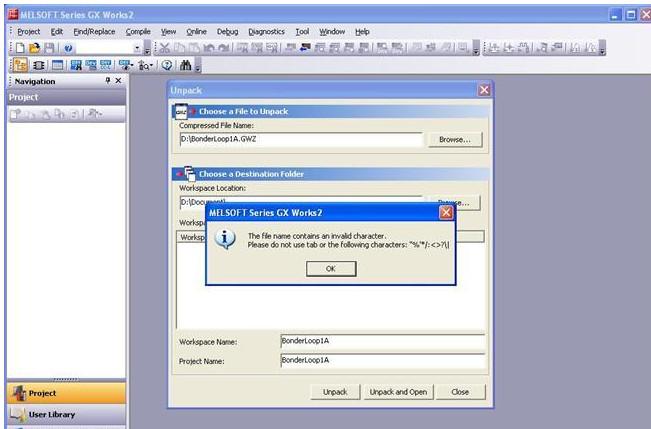Maximize the GX Works2 main window
Screen dimensions: 651x429
tap(631, 15)
